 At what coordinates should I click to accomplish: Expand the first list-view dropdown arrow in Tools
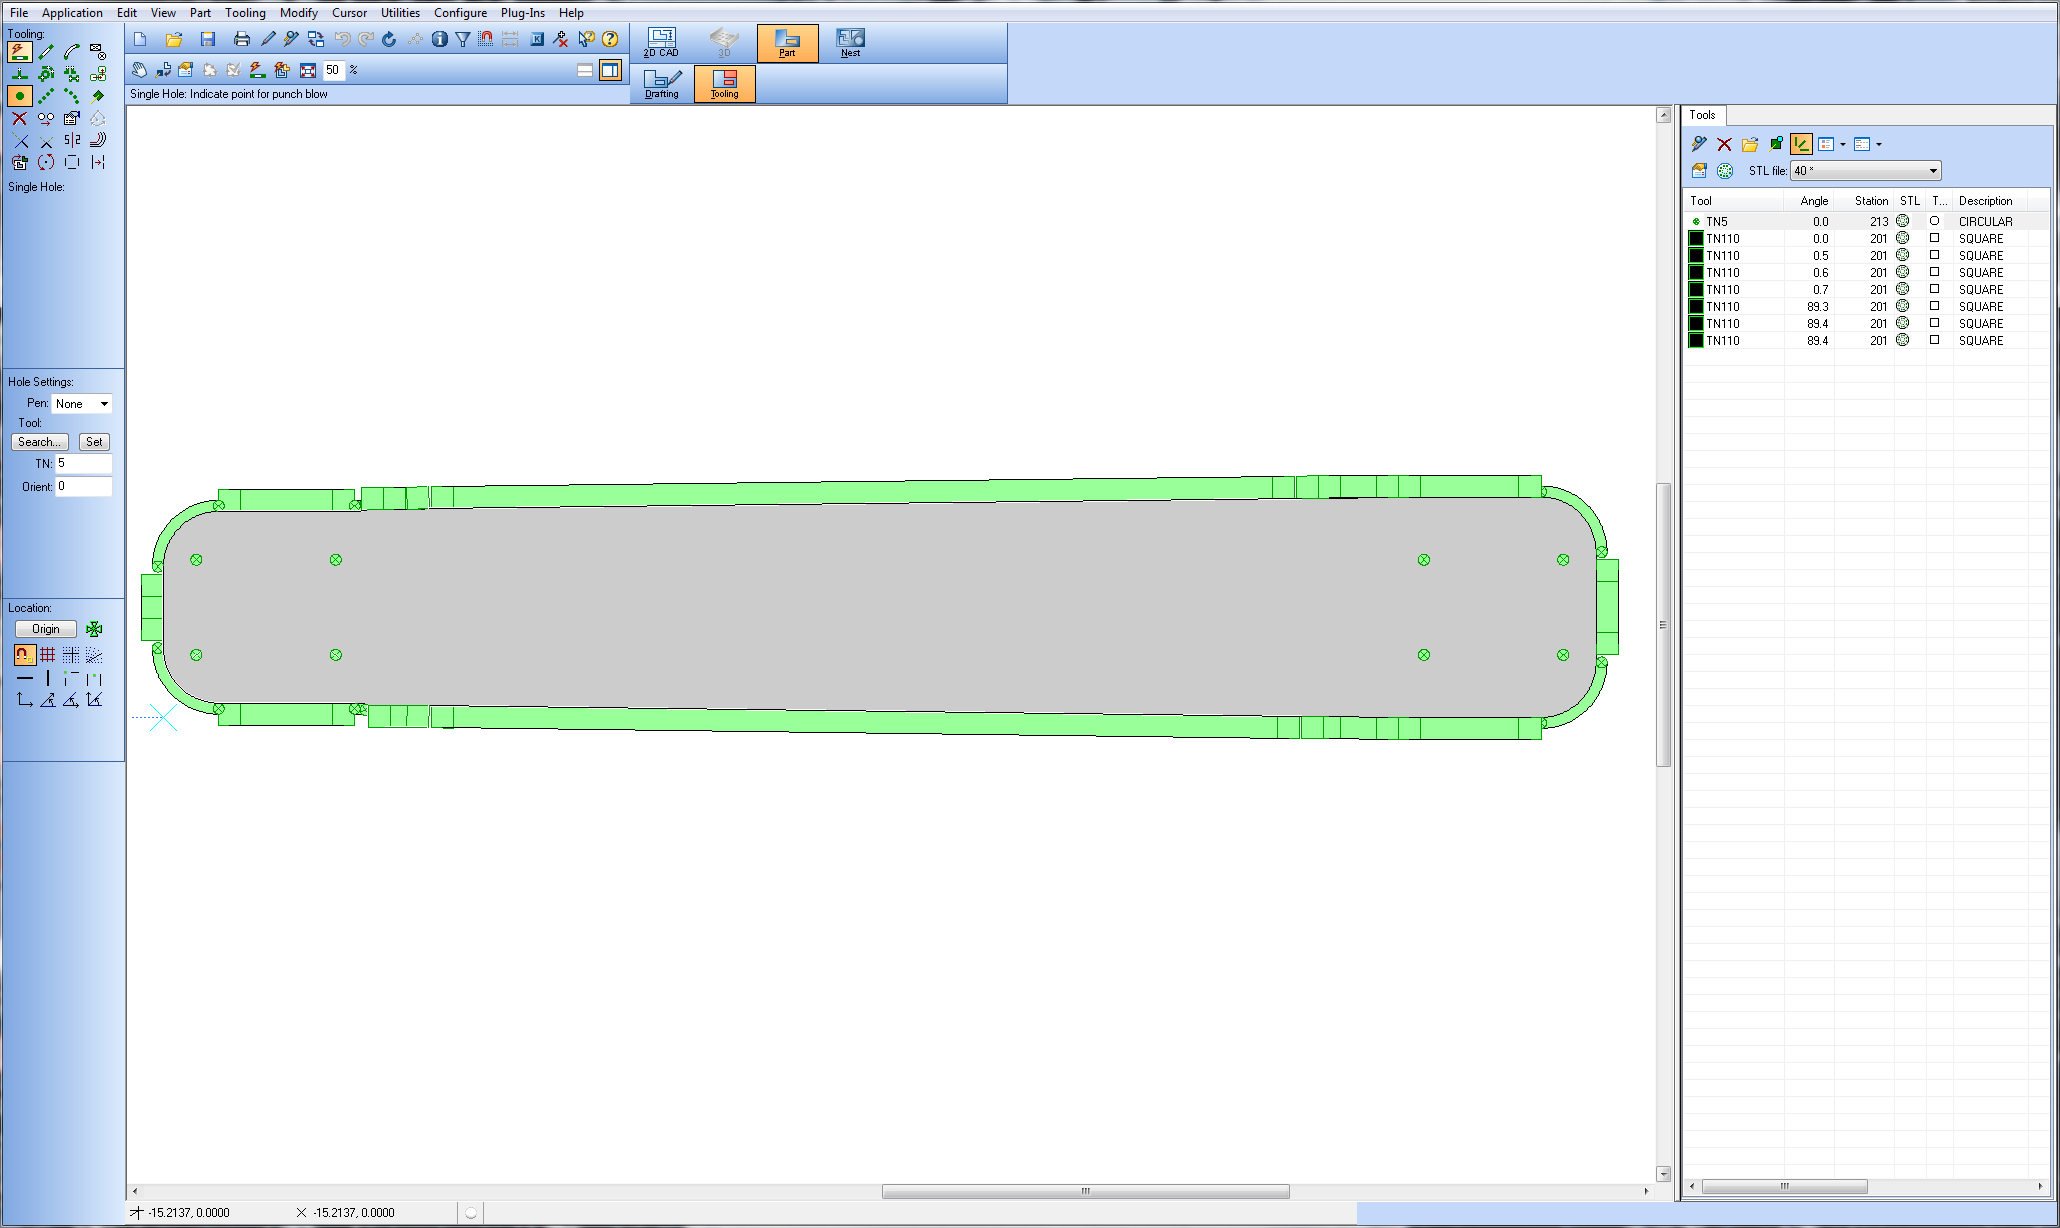coord(1843,145)
